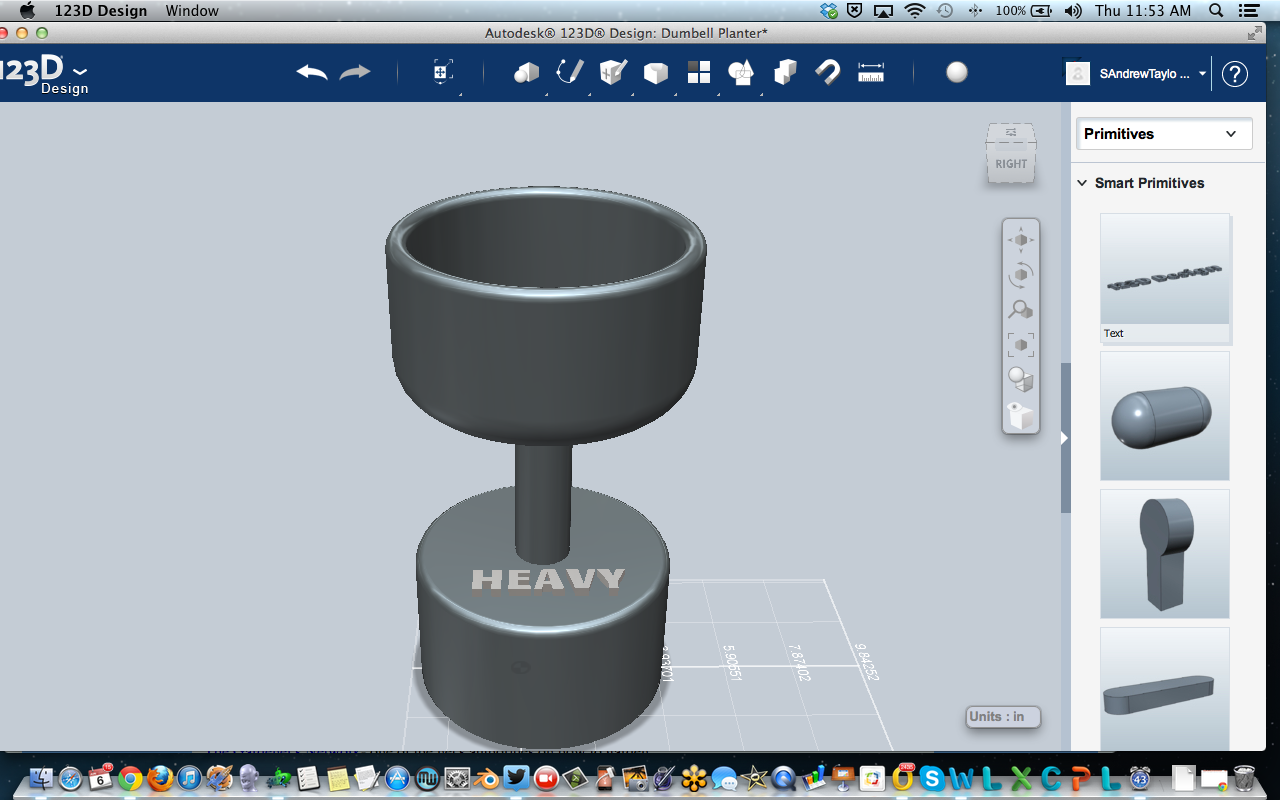Viewport: 1280px width, 800px height.
Task: Select the flat slot-bar primitive thumbnail
Action: [x=1165, y=690]
